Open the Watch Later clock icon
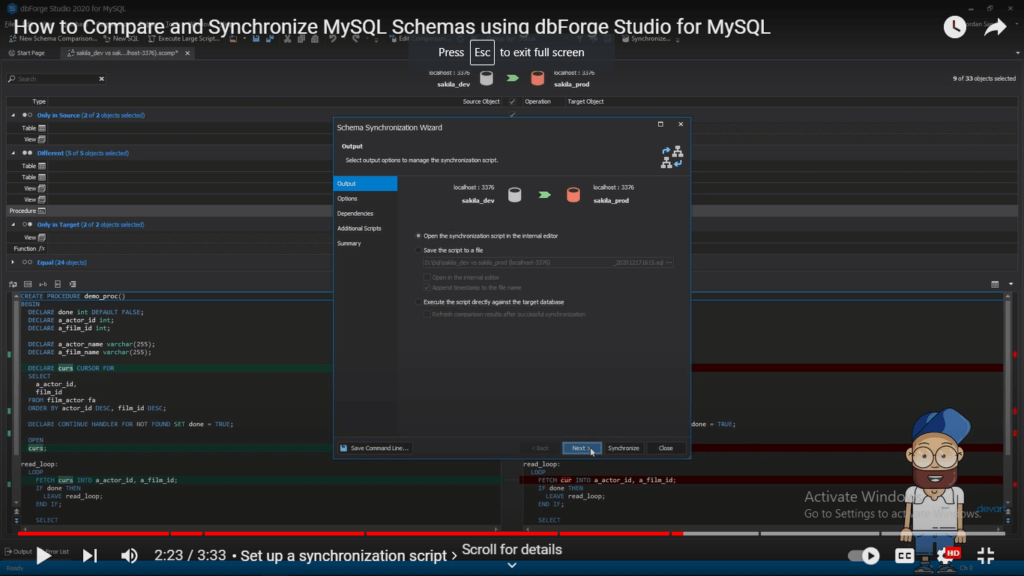This screenshot has width=1024, height=576. pos(954,27)
